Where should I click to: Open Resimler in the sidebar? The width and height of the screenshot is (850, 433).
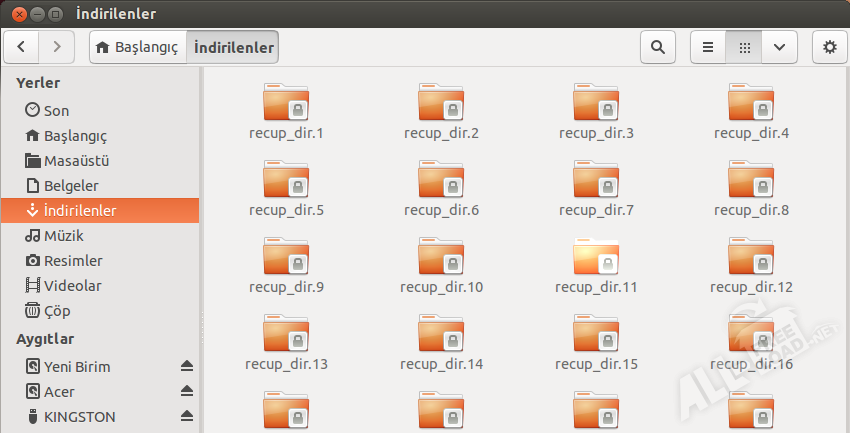coord(72,261)
